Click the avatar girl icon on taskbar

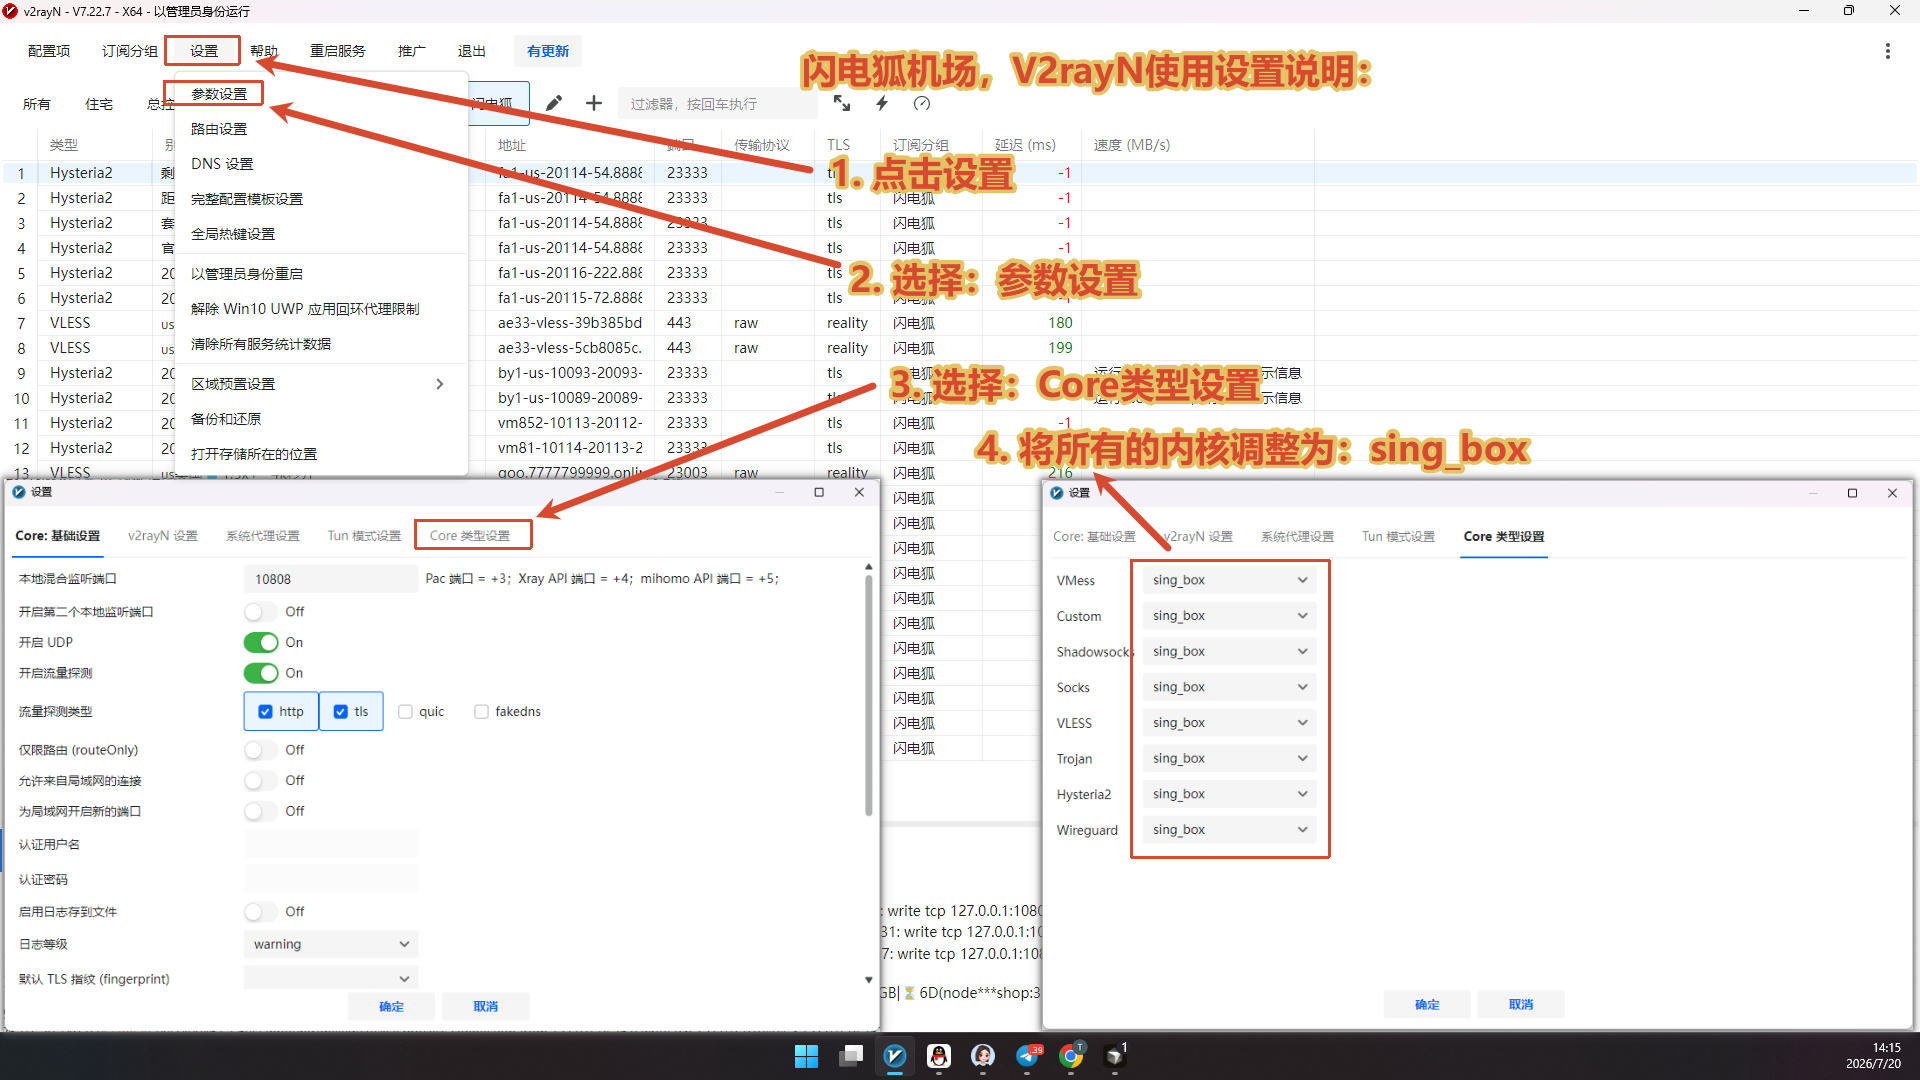pos(983,1056)
